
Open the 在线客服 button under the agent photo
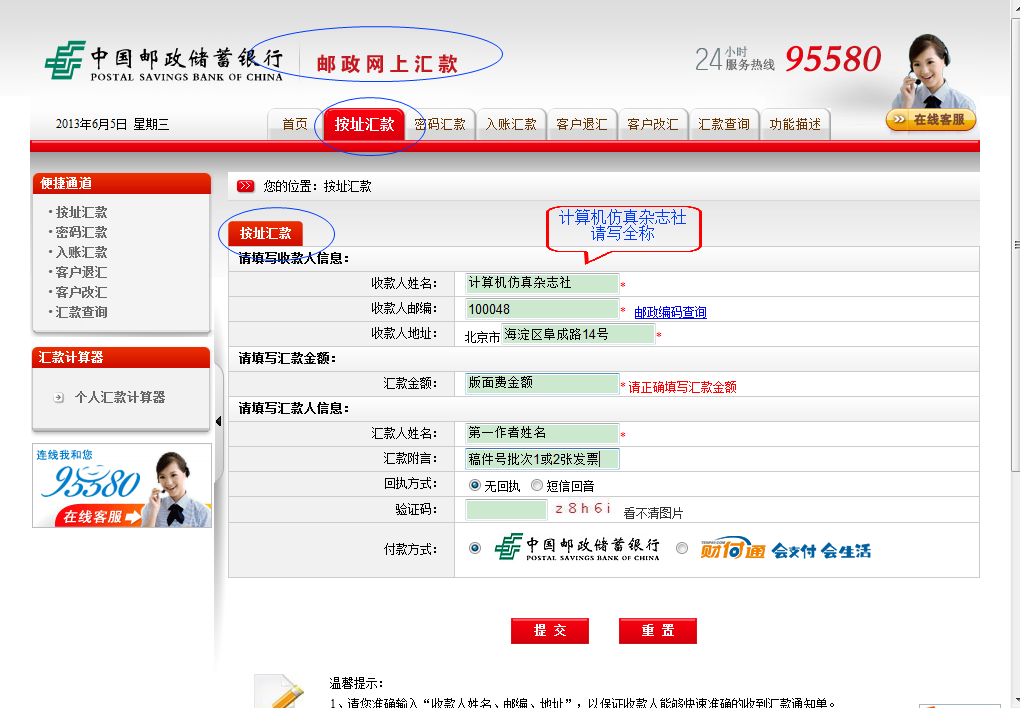pos(931,120)
